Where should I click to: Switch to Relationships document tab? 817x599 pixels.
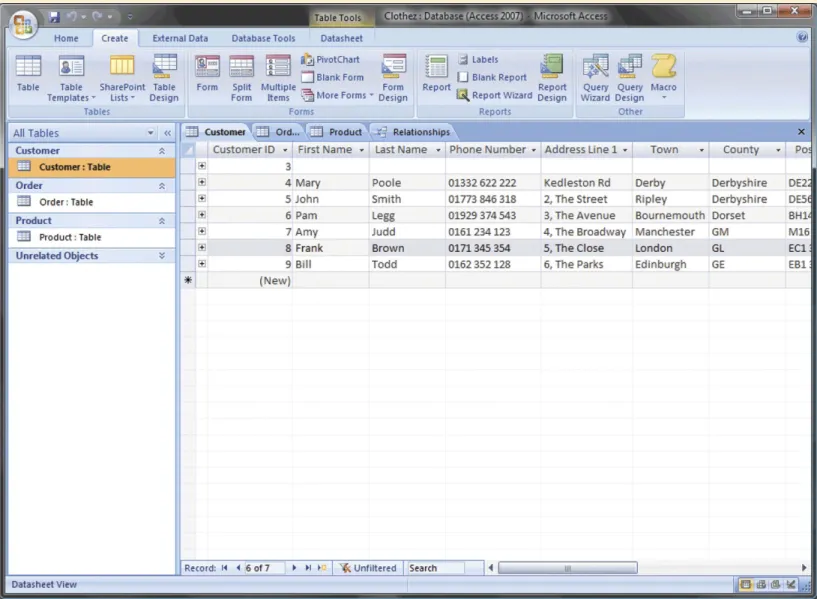pos(413,132)
